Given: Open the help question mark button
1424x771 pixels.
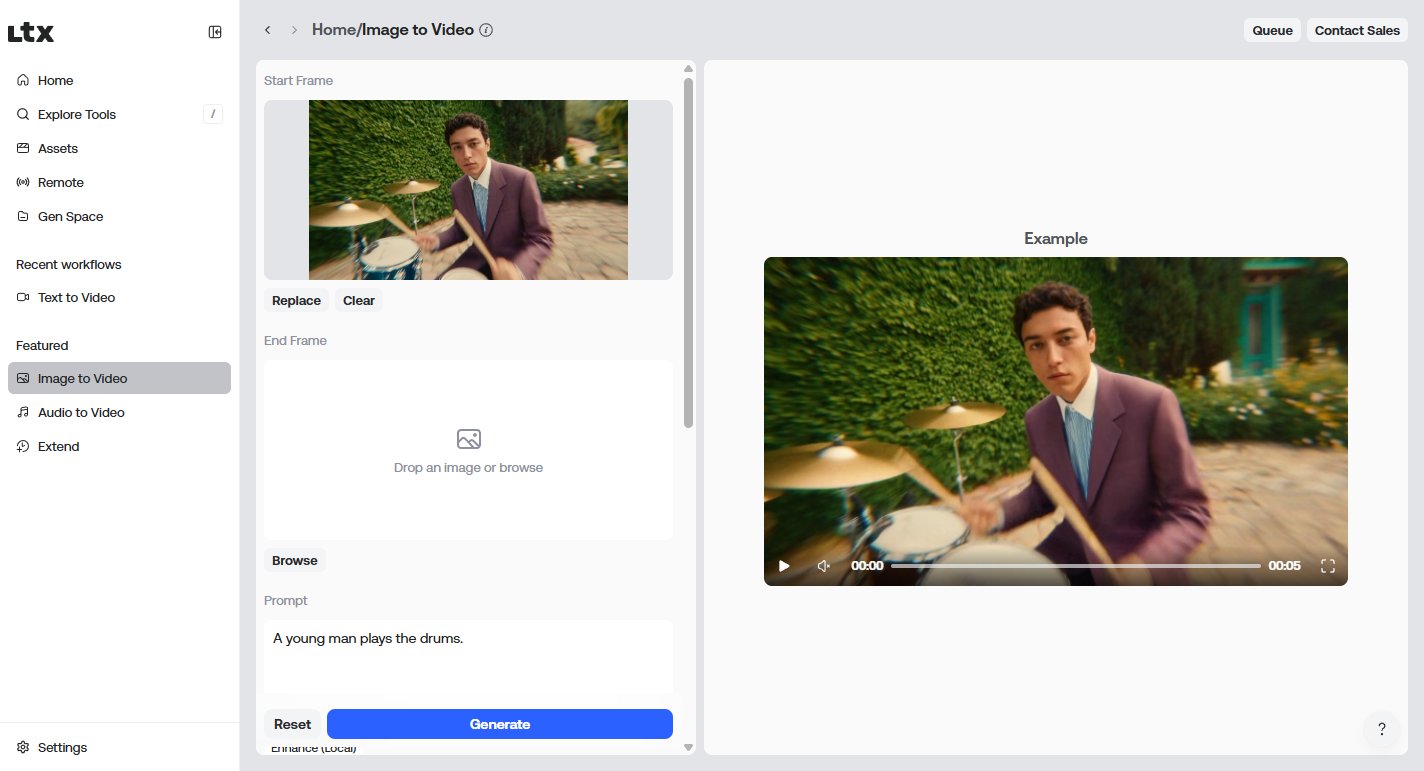Looking at the screenshot, I should tap(1382, 729).
